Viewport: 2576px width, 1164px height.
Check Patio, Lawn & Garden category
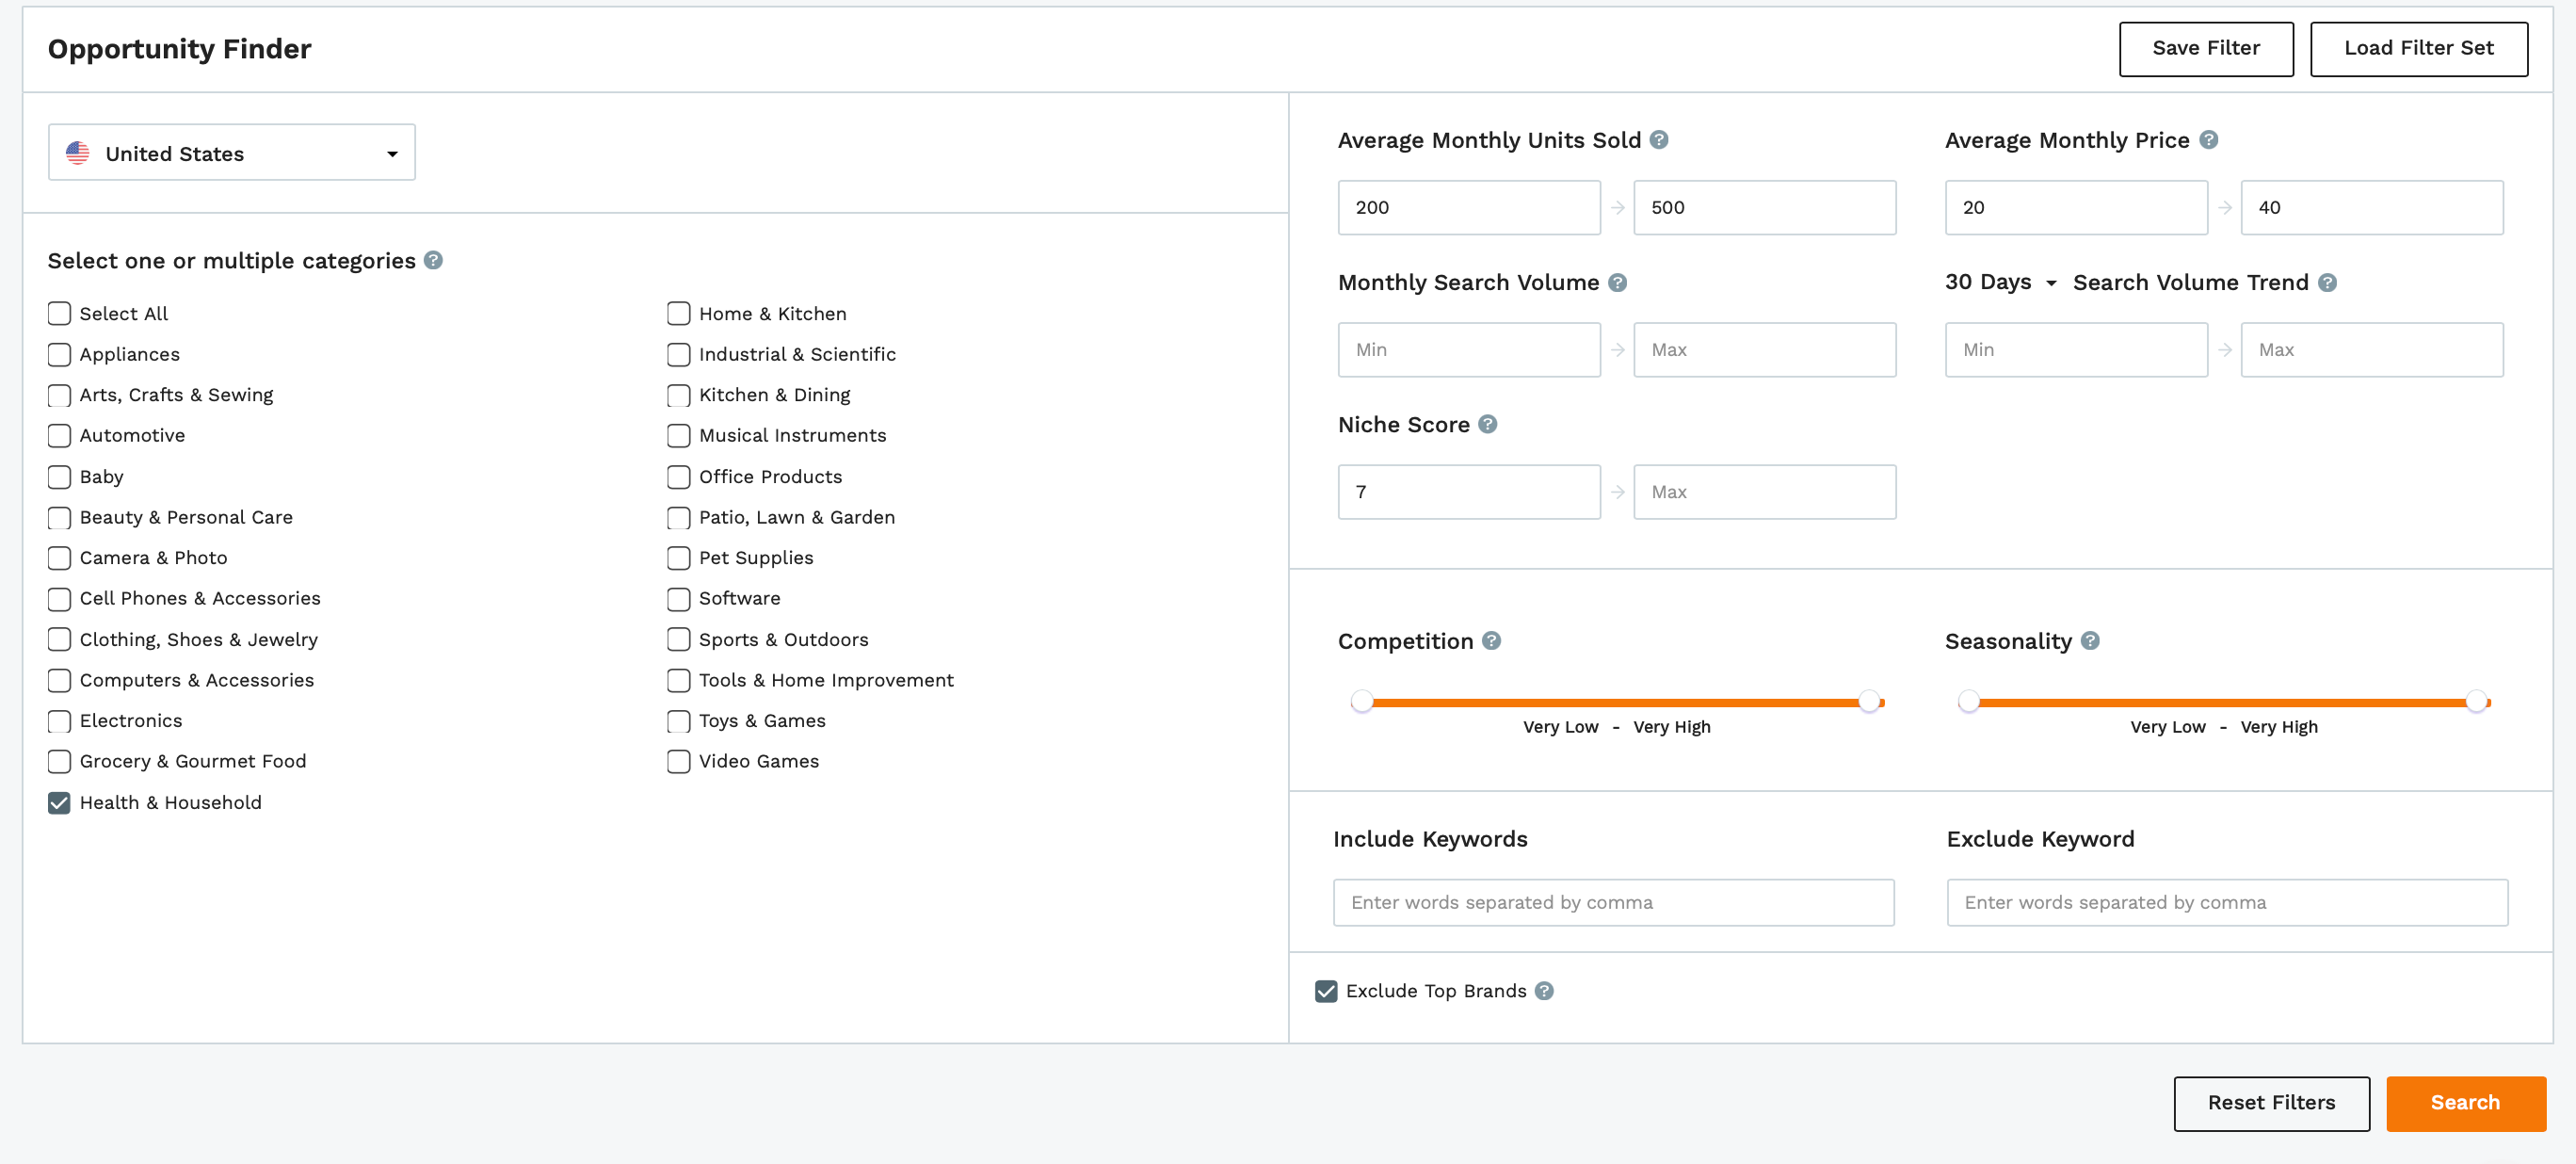[678, 518]
